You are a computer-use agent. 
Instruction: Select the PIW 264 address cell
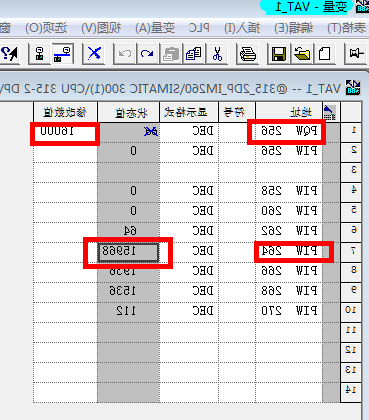pyautogui.click(x=289, y=252)
